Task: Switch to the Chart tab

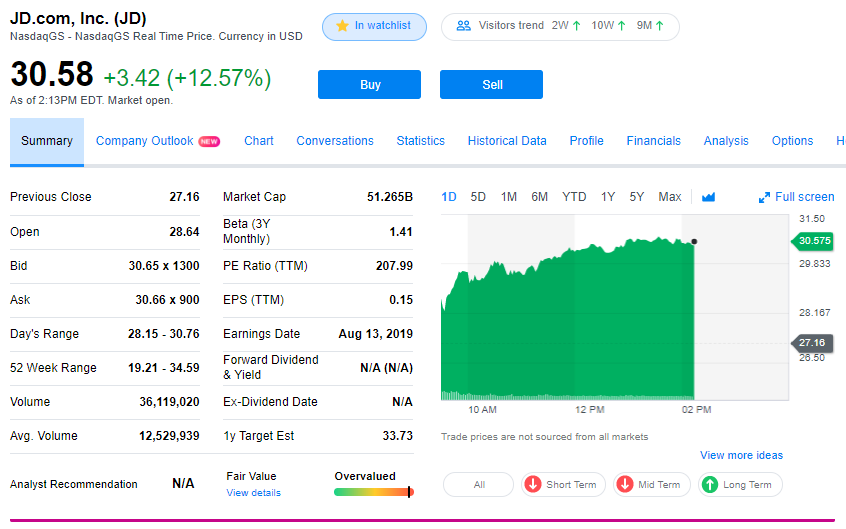Action: click(x=259, y=141)
